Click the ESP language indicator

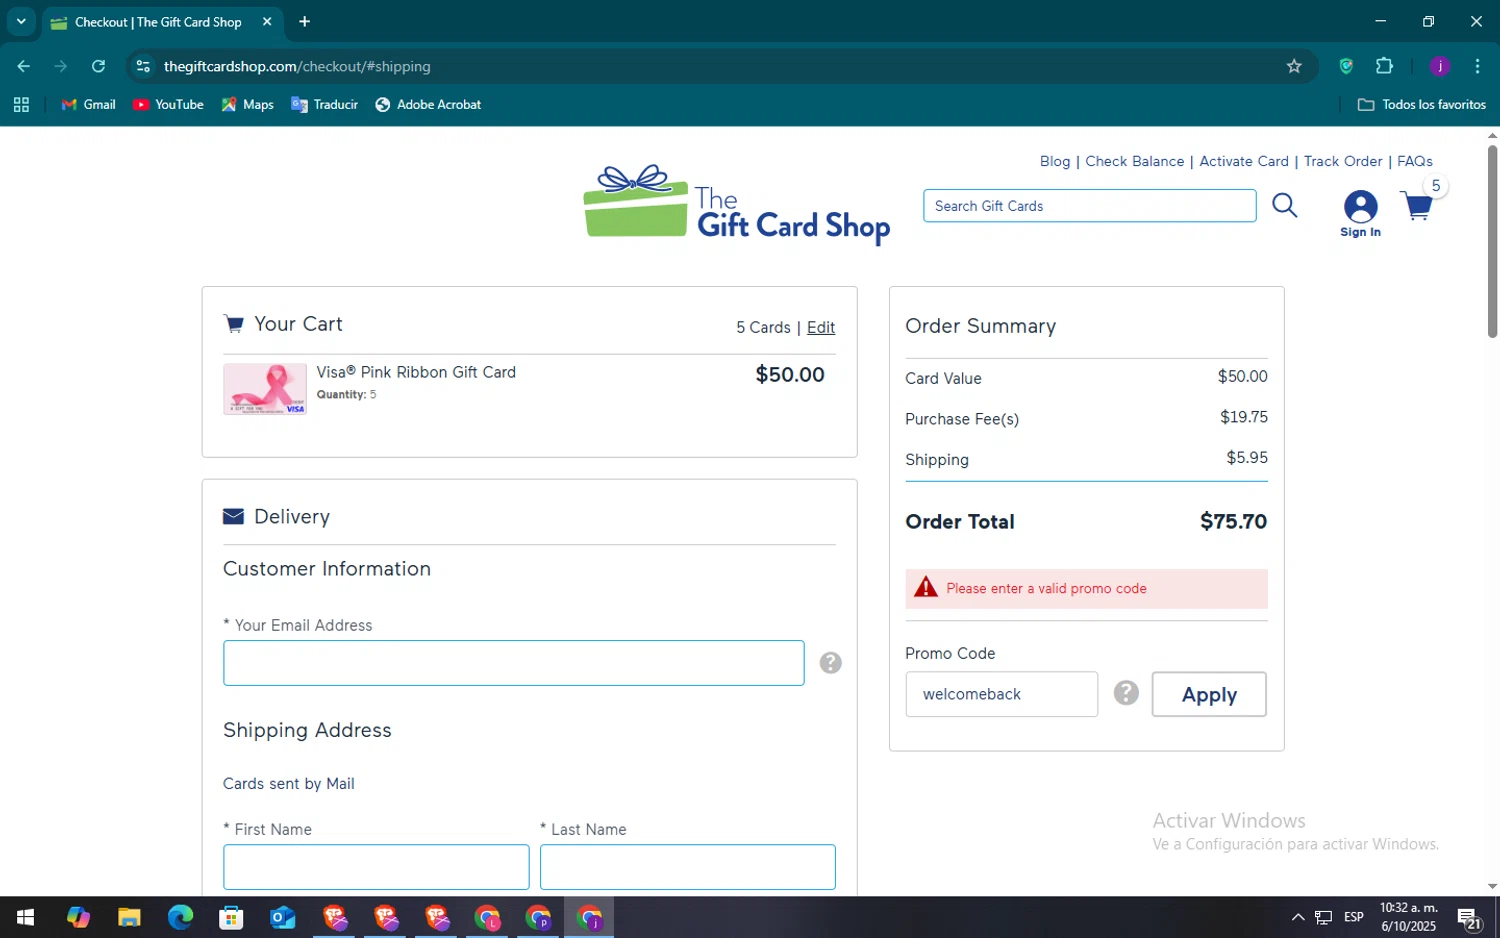click(x=1354, y=917)
